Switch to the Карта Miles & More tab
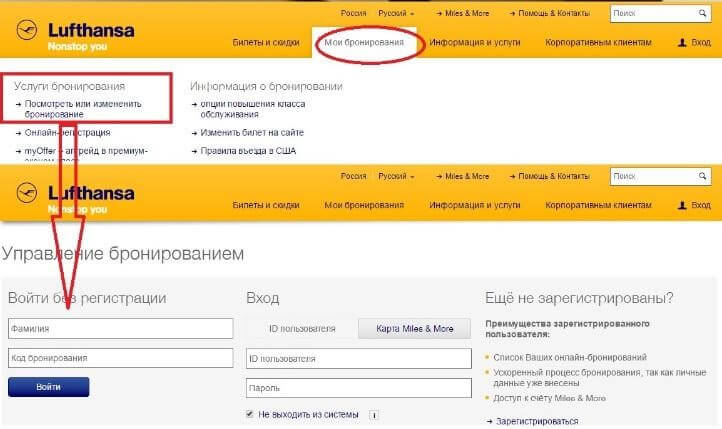722x429 pixels. click(x=414, y=329)
